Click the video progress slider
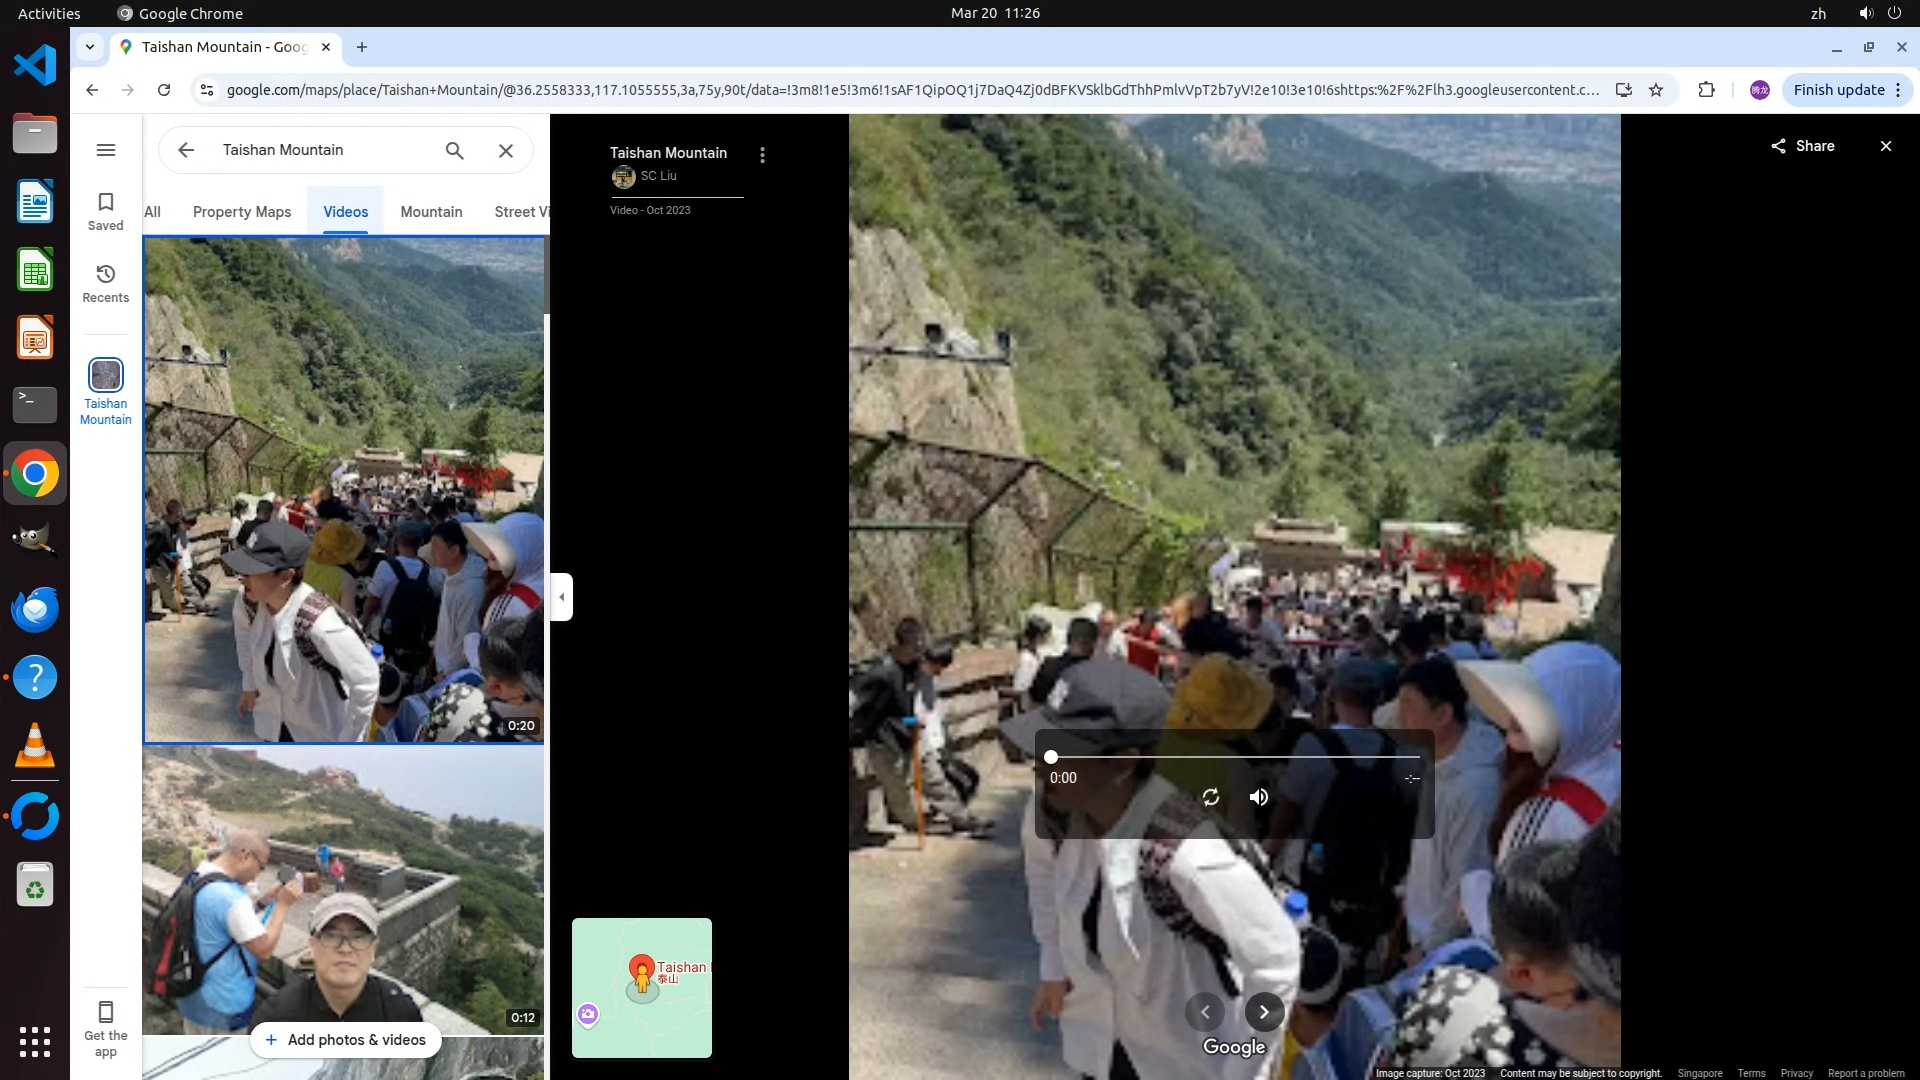1920x1080 pixels. [1234, 757]
